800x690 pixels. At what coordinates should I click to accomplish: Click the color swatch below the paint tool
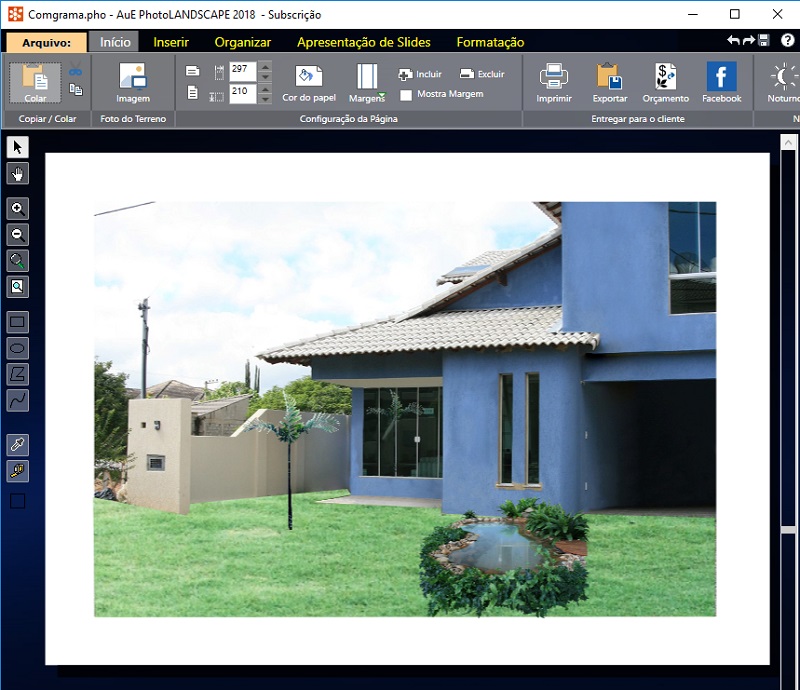click(x=18, y=501)
